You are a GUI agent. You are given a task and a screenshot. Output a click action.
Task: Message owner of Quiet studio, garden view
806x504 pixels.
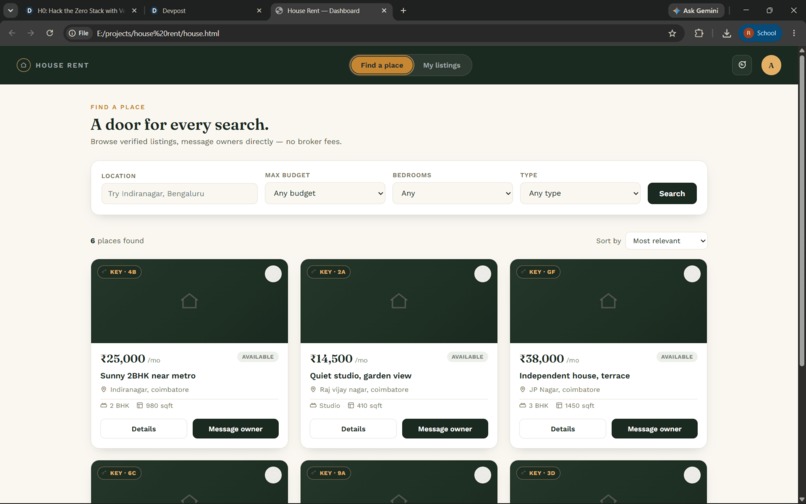pos(445,429)
